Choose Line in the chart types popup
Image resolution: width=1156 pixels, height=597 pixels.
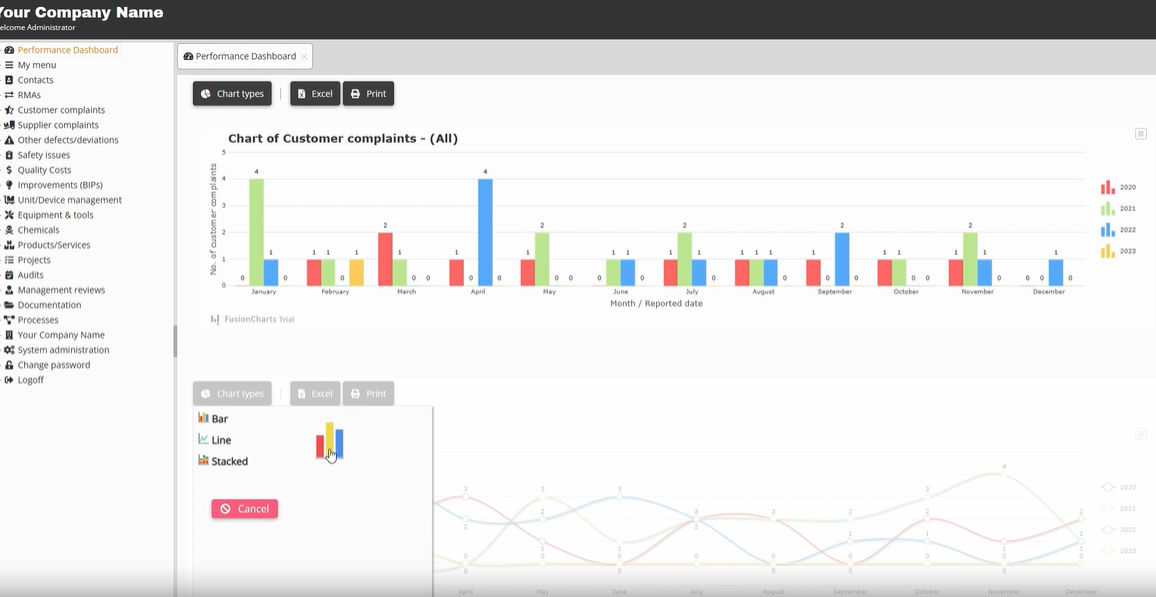[215, 440]
